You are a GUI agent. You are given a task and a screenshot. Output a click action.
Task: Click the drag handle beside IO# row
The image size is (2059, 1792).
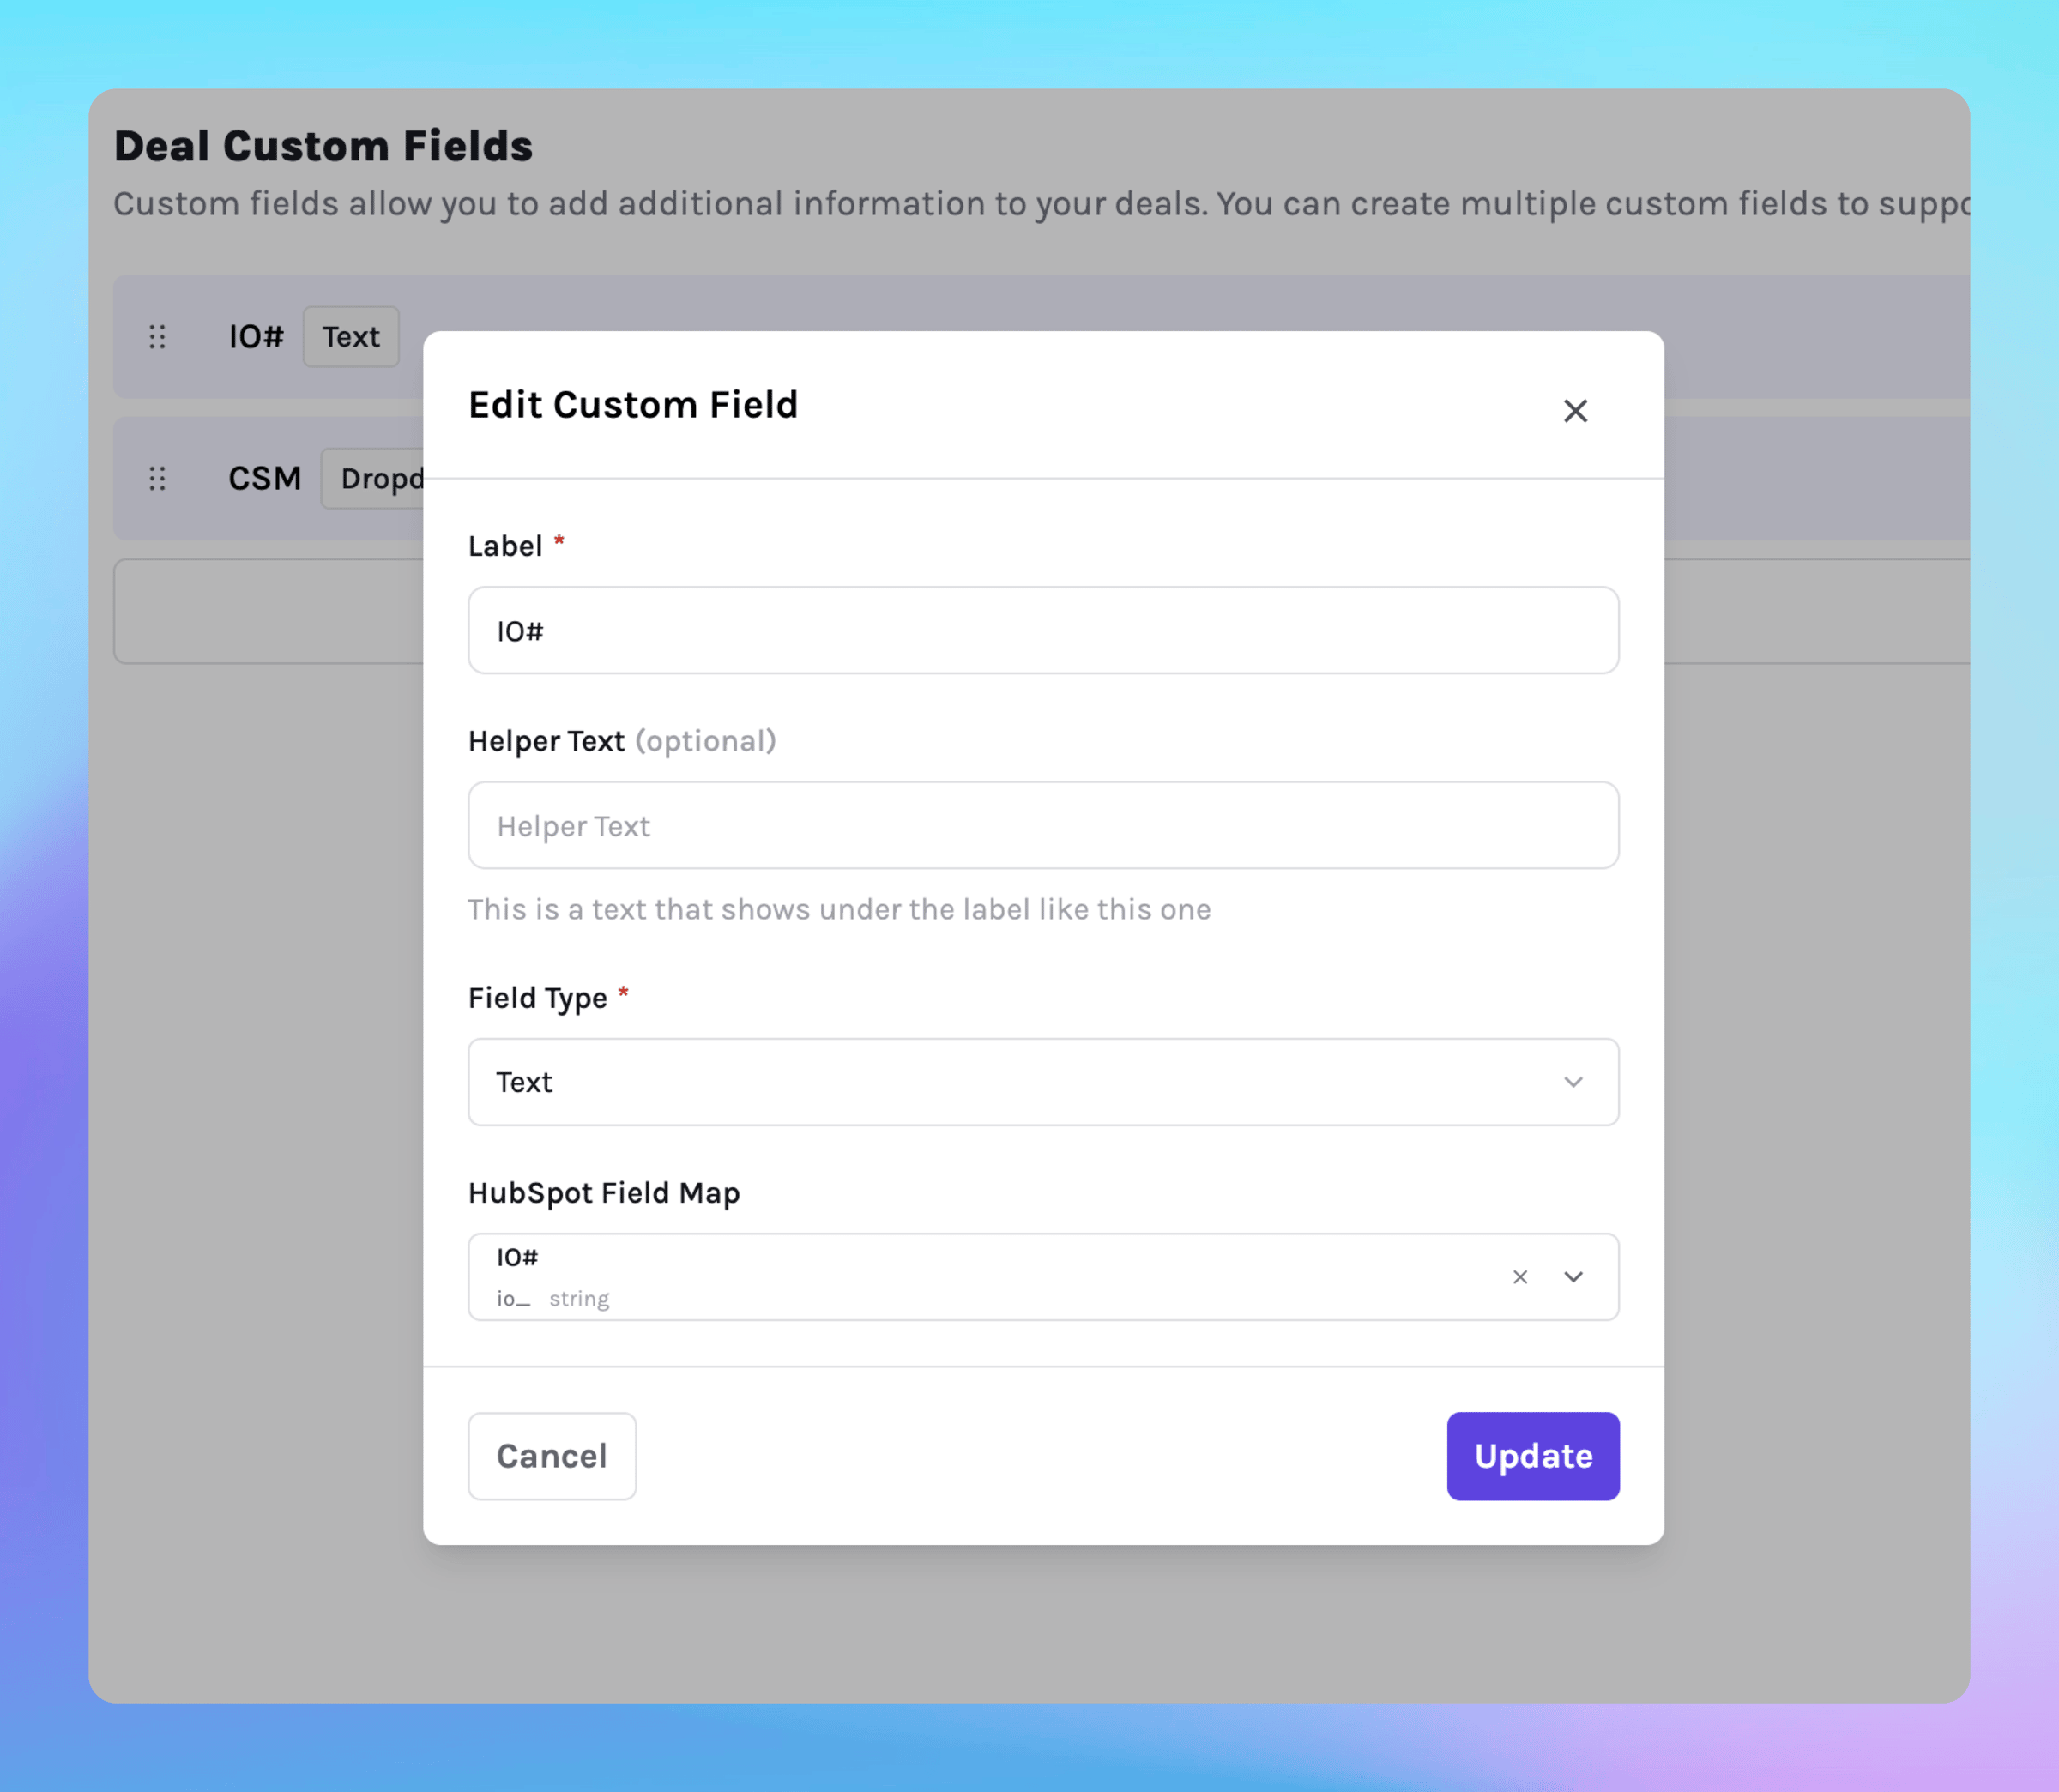[157, 337]
